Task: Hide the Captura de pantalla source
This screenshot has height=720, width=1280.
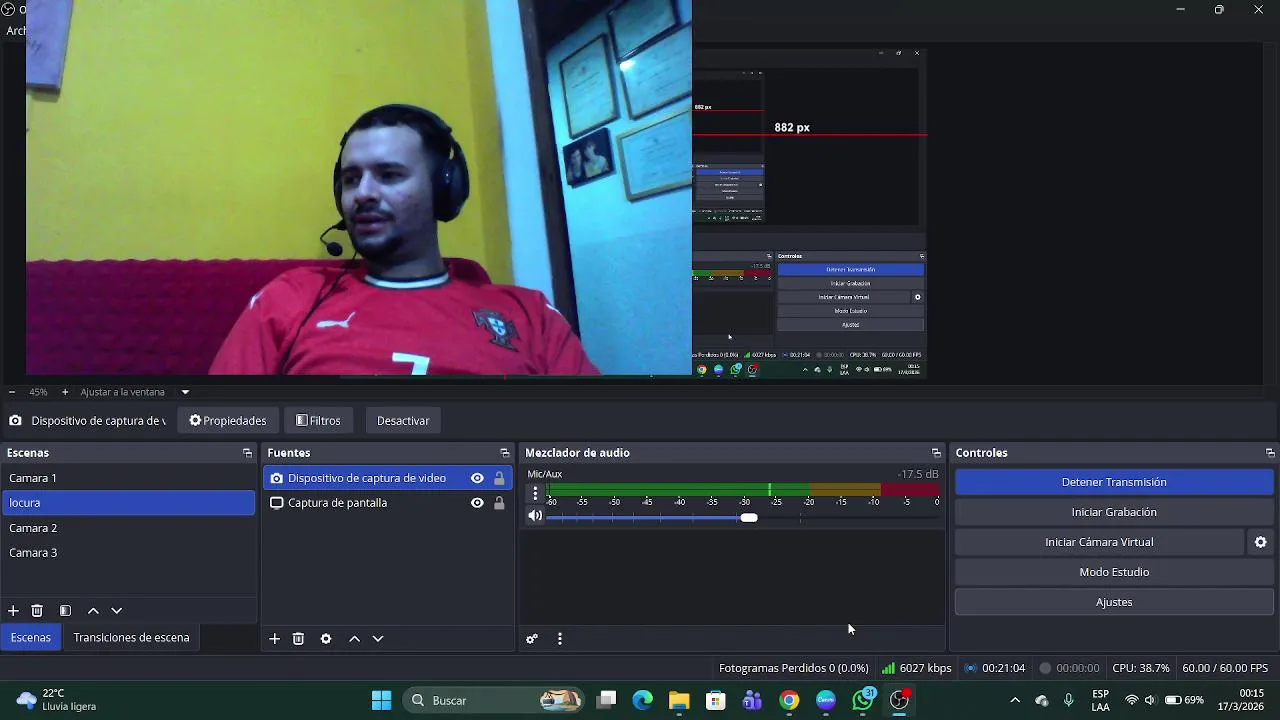Action: pos(477,503)
